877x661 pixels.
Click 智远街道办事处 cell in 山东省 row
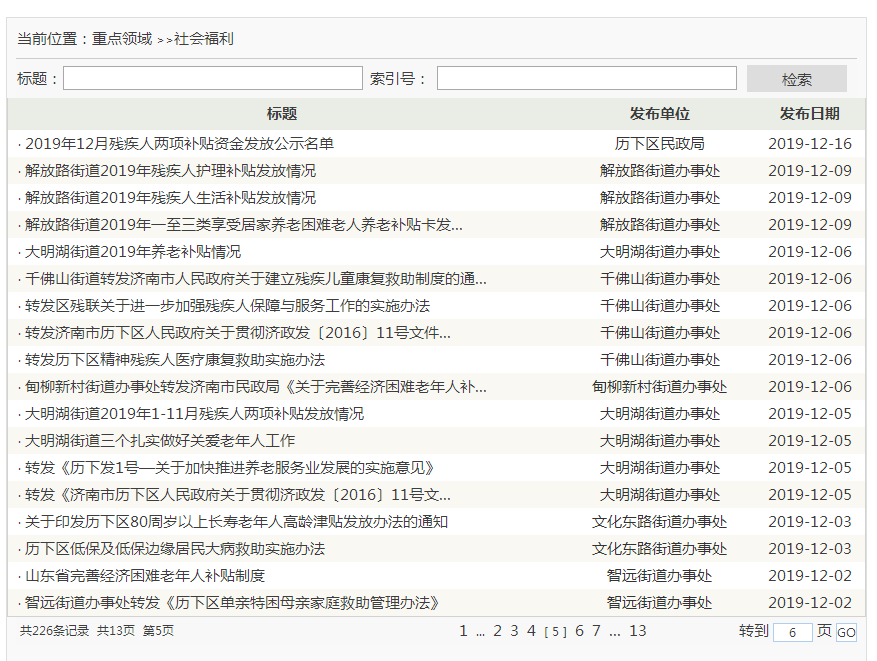[659, 575]
